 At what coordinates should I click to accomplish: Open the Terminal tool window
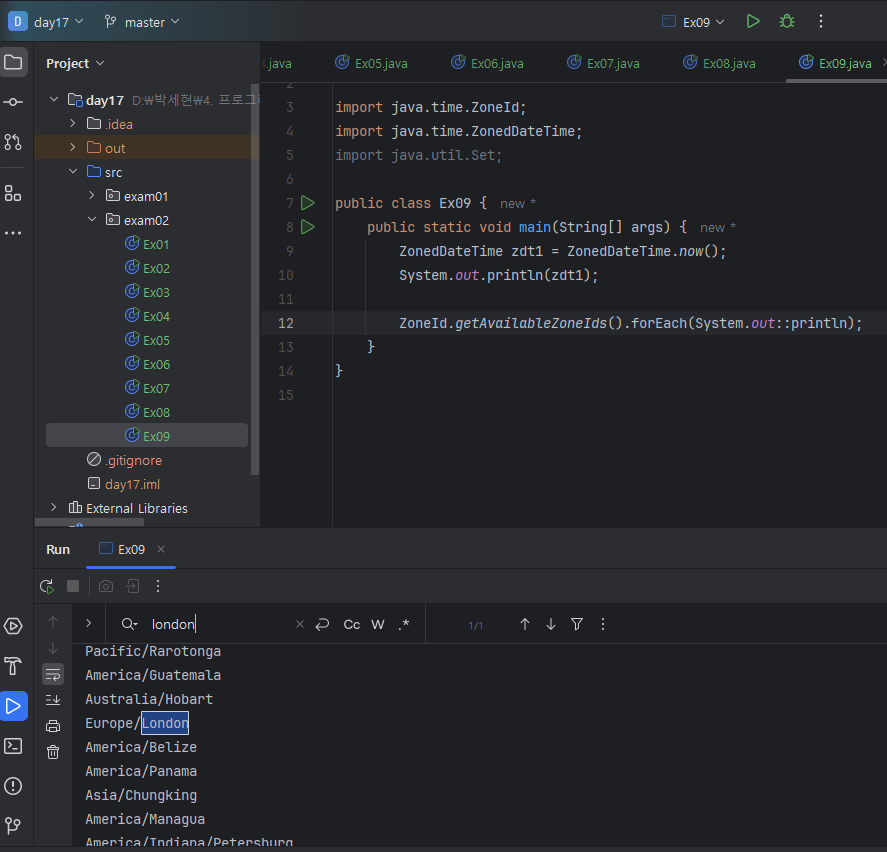click(x=13, y=746)
